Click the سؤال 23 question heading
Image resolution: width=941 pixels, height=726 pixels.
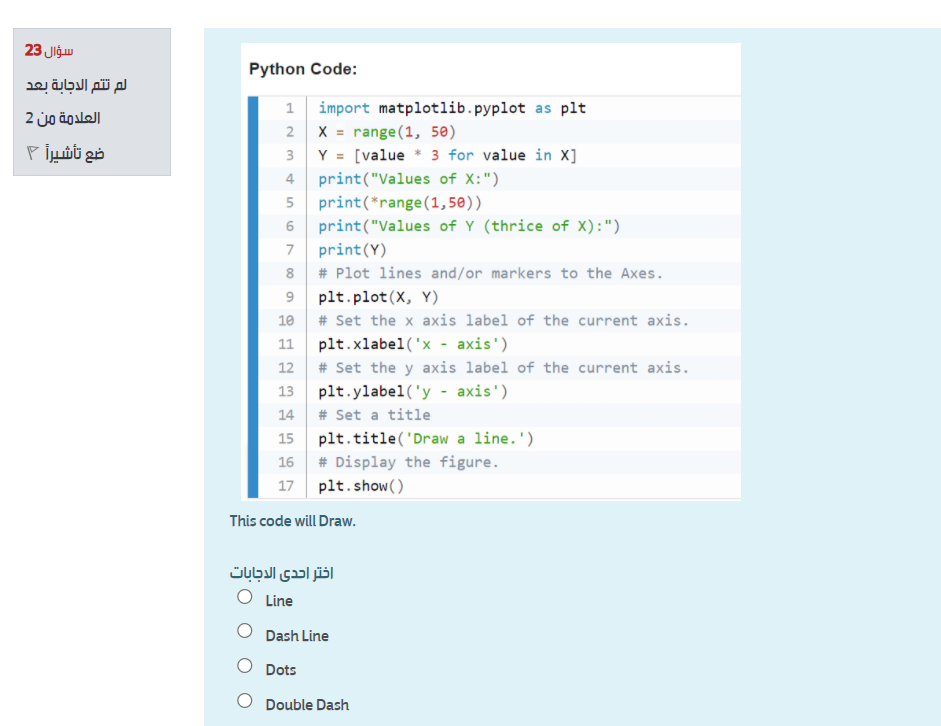(49, 50)
